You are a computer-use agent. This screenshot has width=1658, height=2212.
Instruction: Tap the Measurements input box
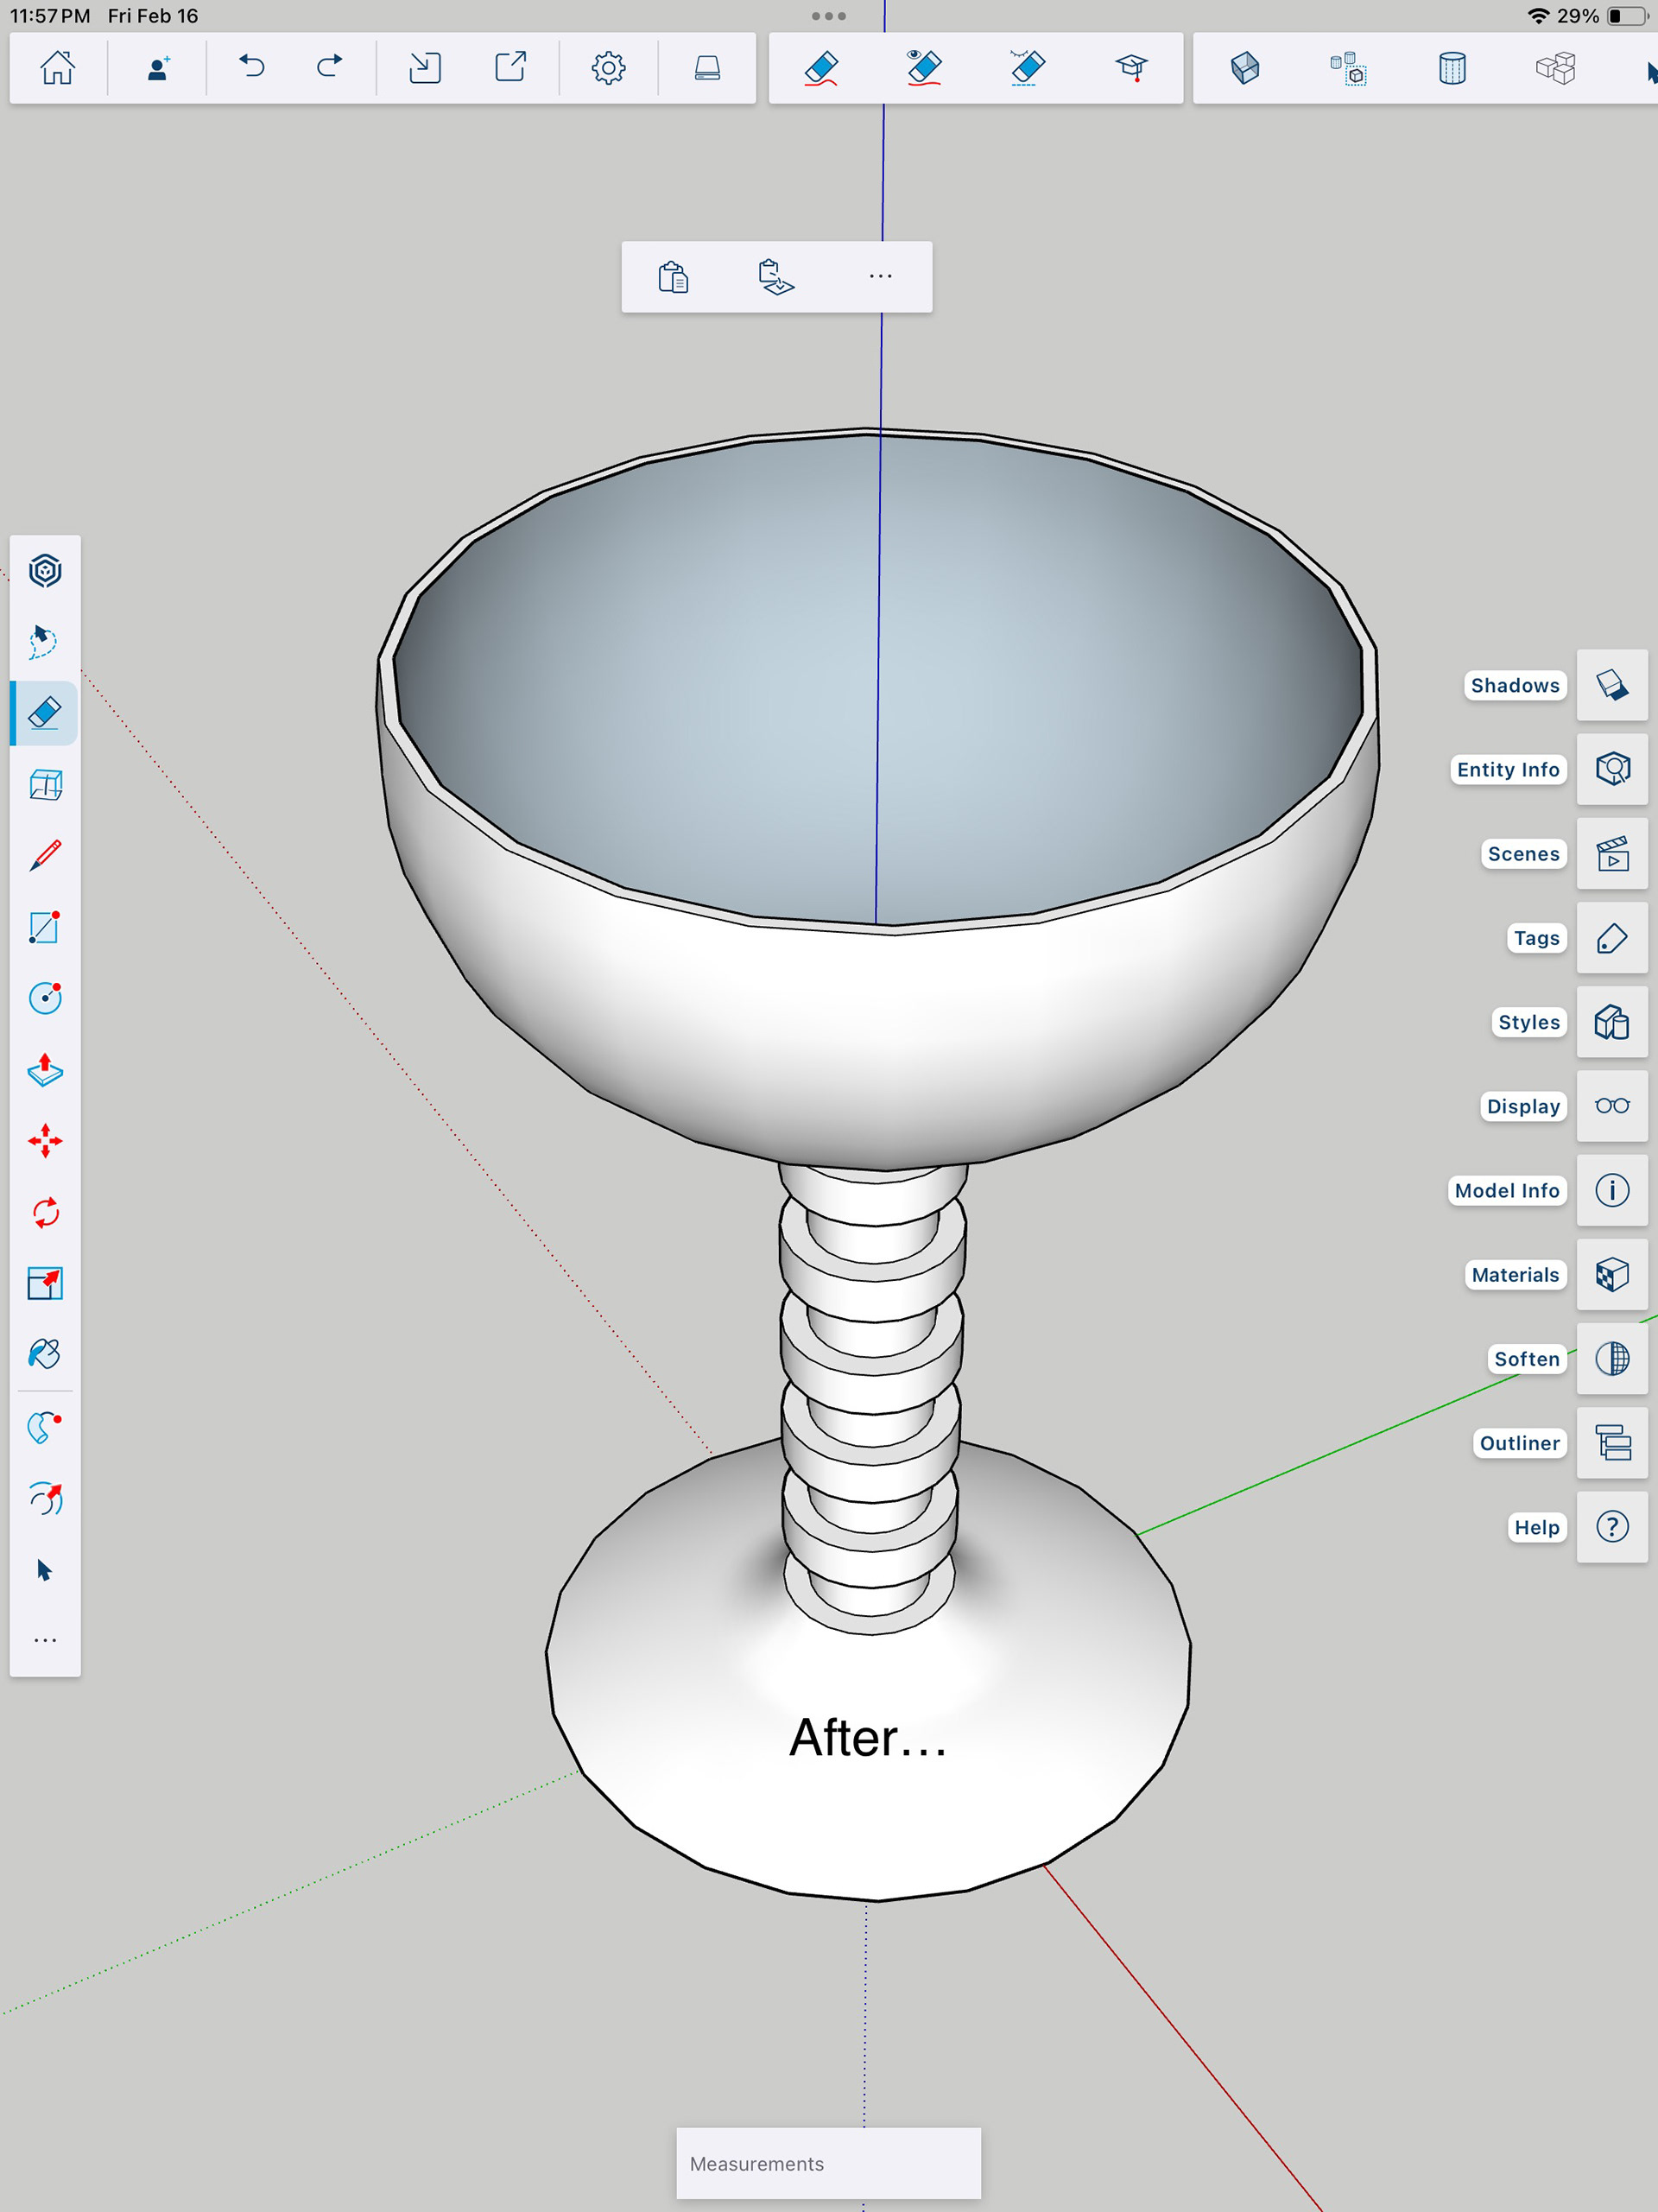pos(828,2163)
